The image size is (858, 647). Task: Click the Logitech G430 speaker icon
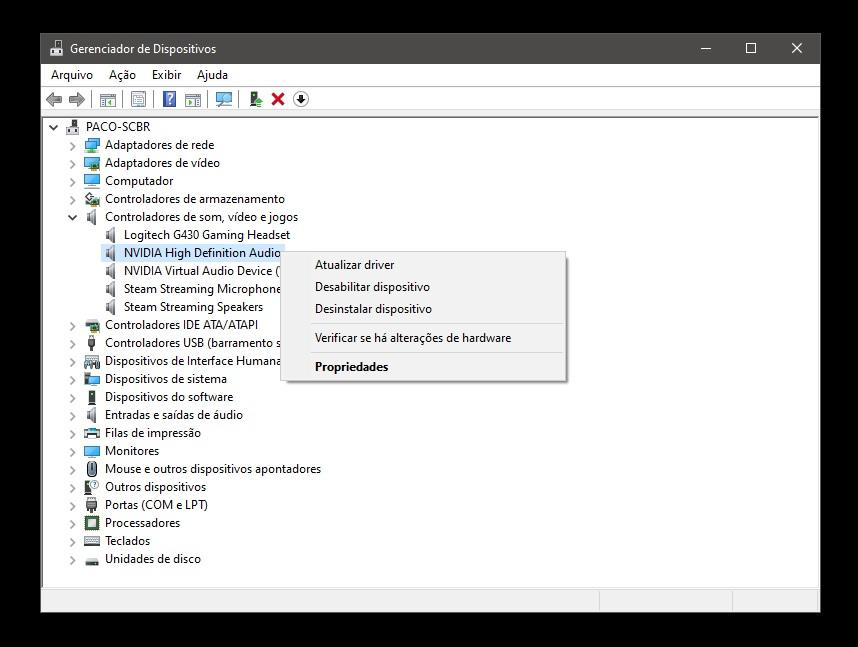111,235
